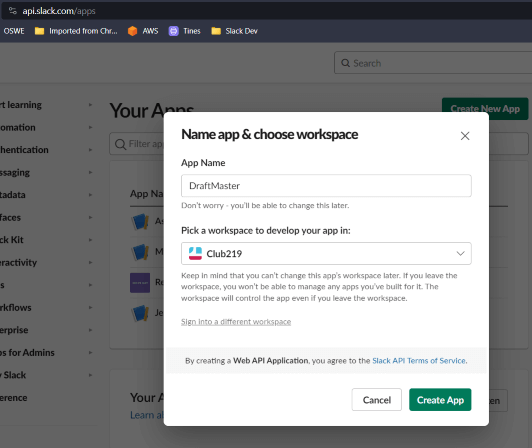The width and height of the screenshot is (532, 448).
Task: Click the Club219 workspace logo icon
Action: coord(195,254)
